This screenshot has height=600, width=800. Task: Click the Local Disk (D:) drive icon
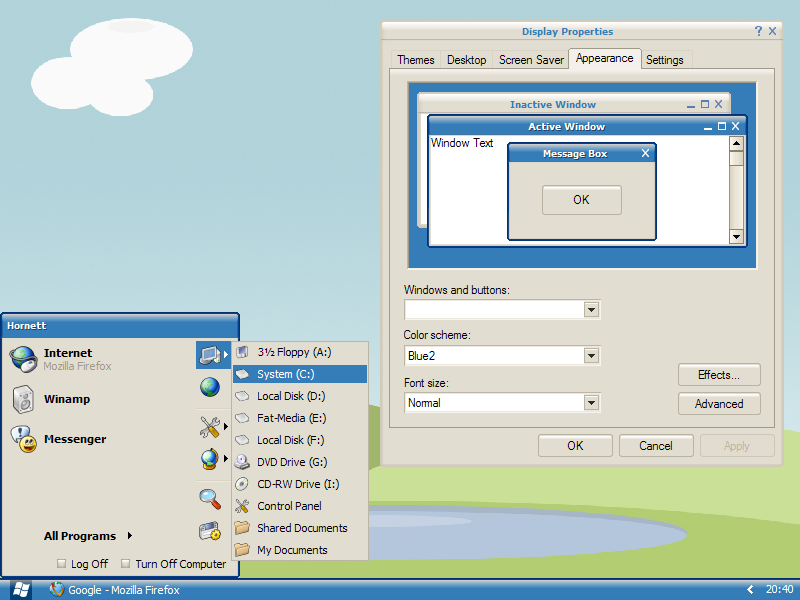pos(242,396)
